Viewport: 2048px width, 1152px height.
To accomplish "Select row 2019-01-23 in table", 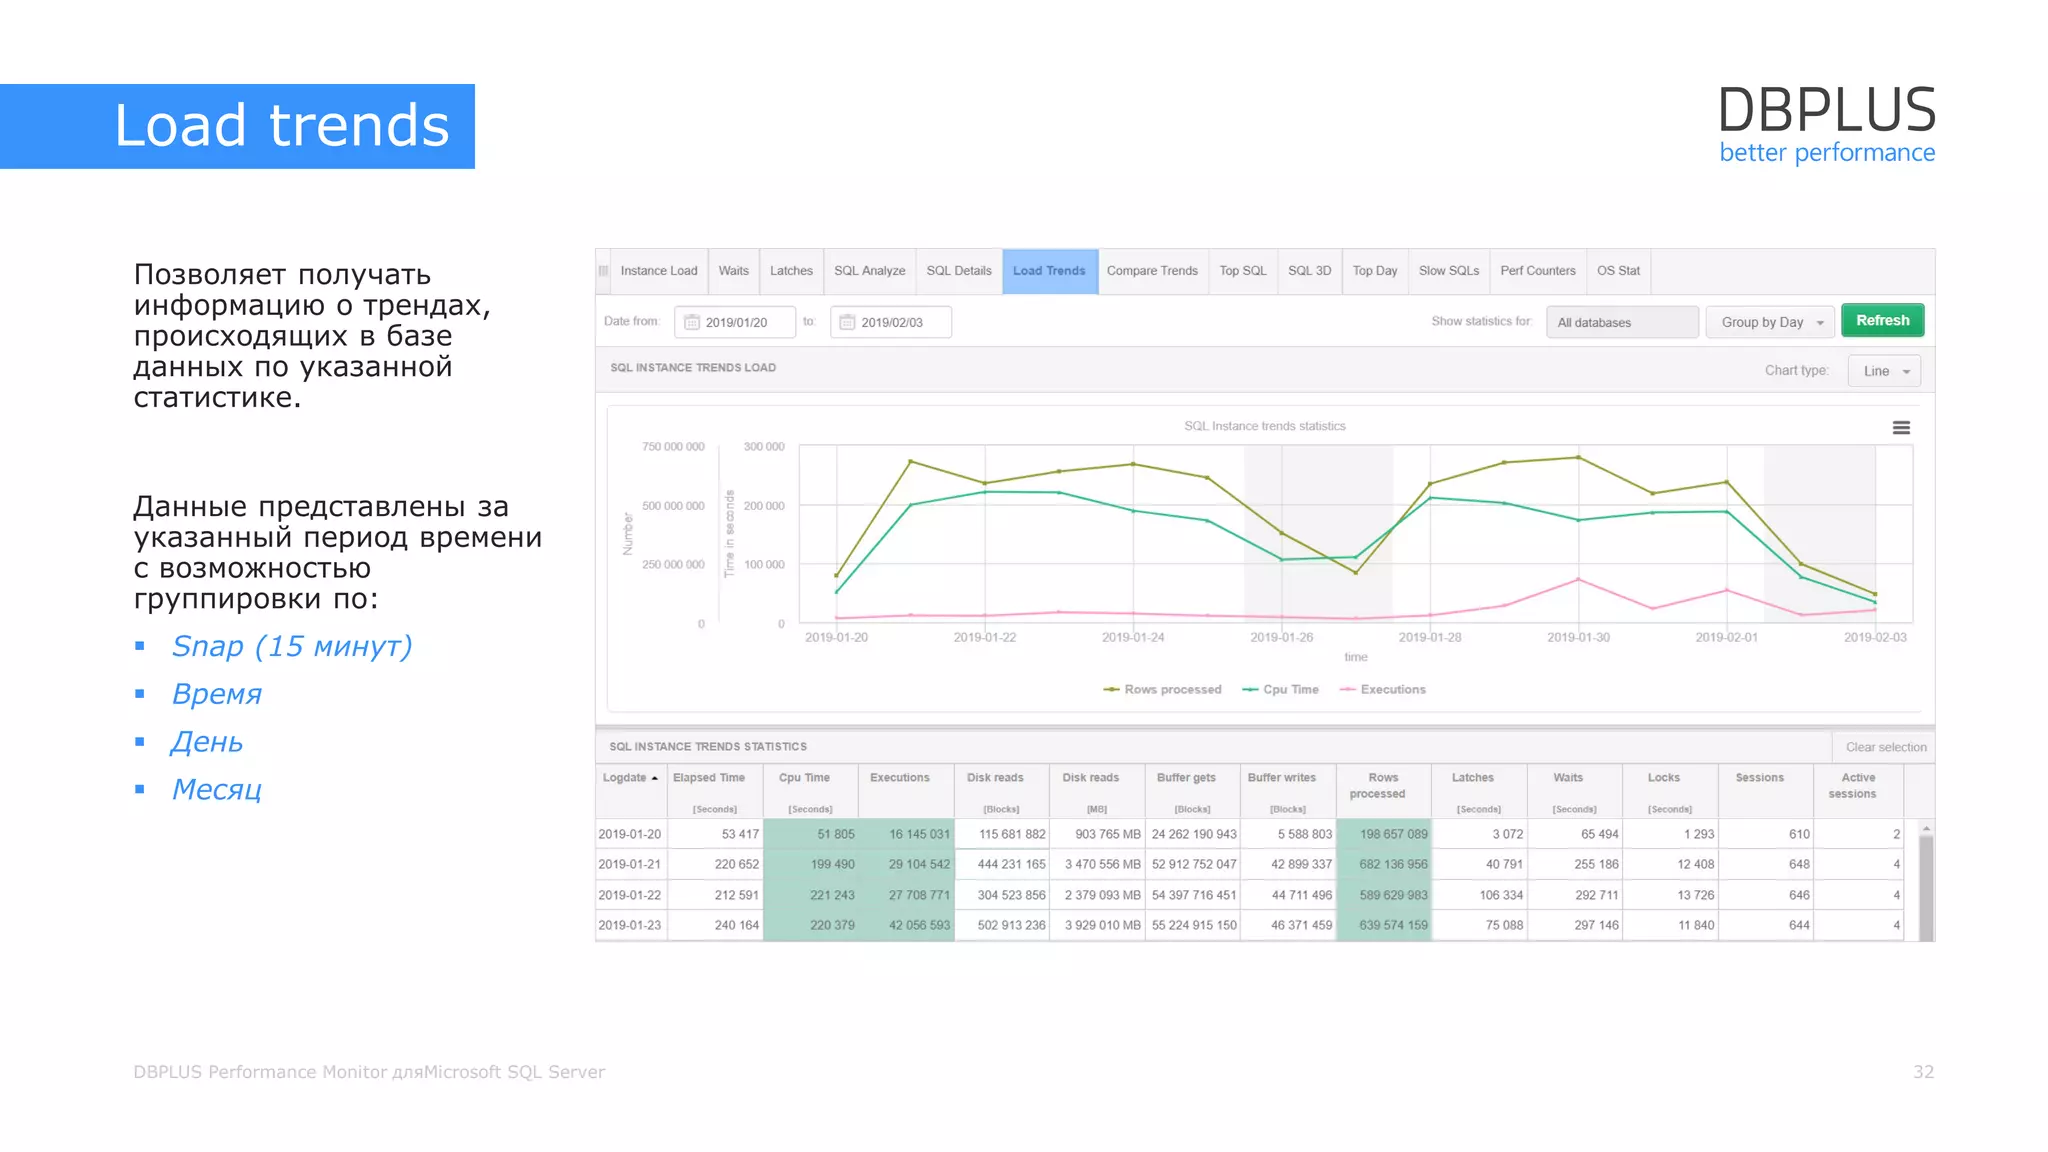I will (1250, 925).
